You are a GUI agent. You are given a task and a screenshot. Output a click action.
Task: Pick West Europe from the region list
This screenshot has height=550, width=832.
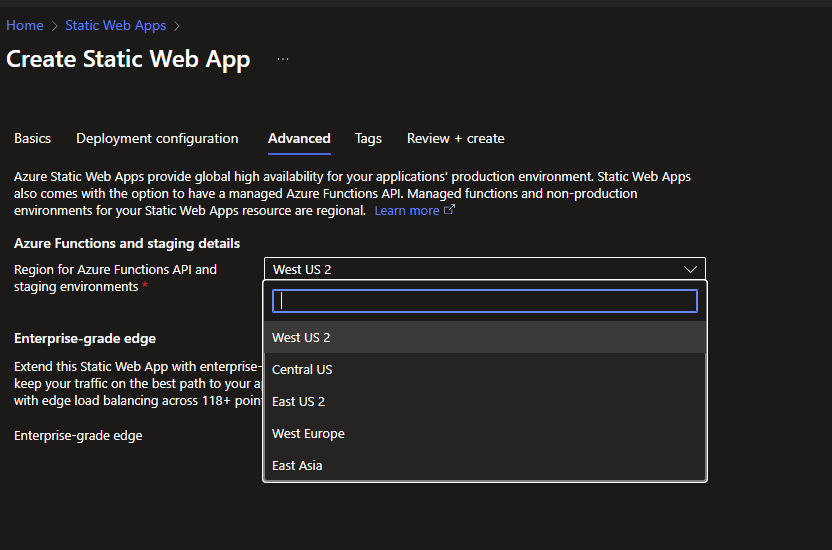point(484,433)
